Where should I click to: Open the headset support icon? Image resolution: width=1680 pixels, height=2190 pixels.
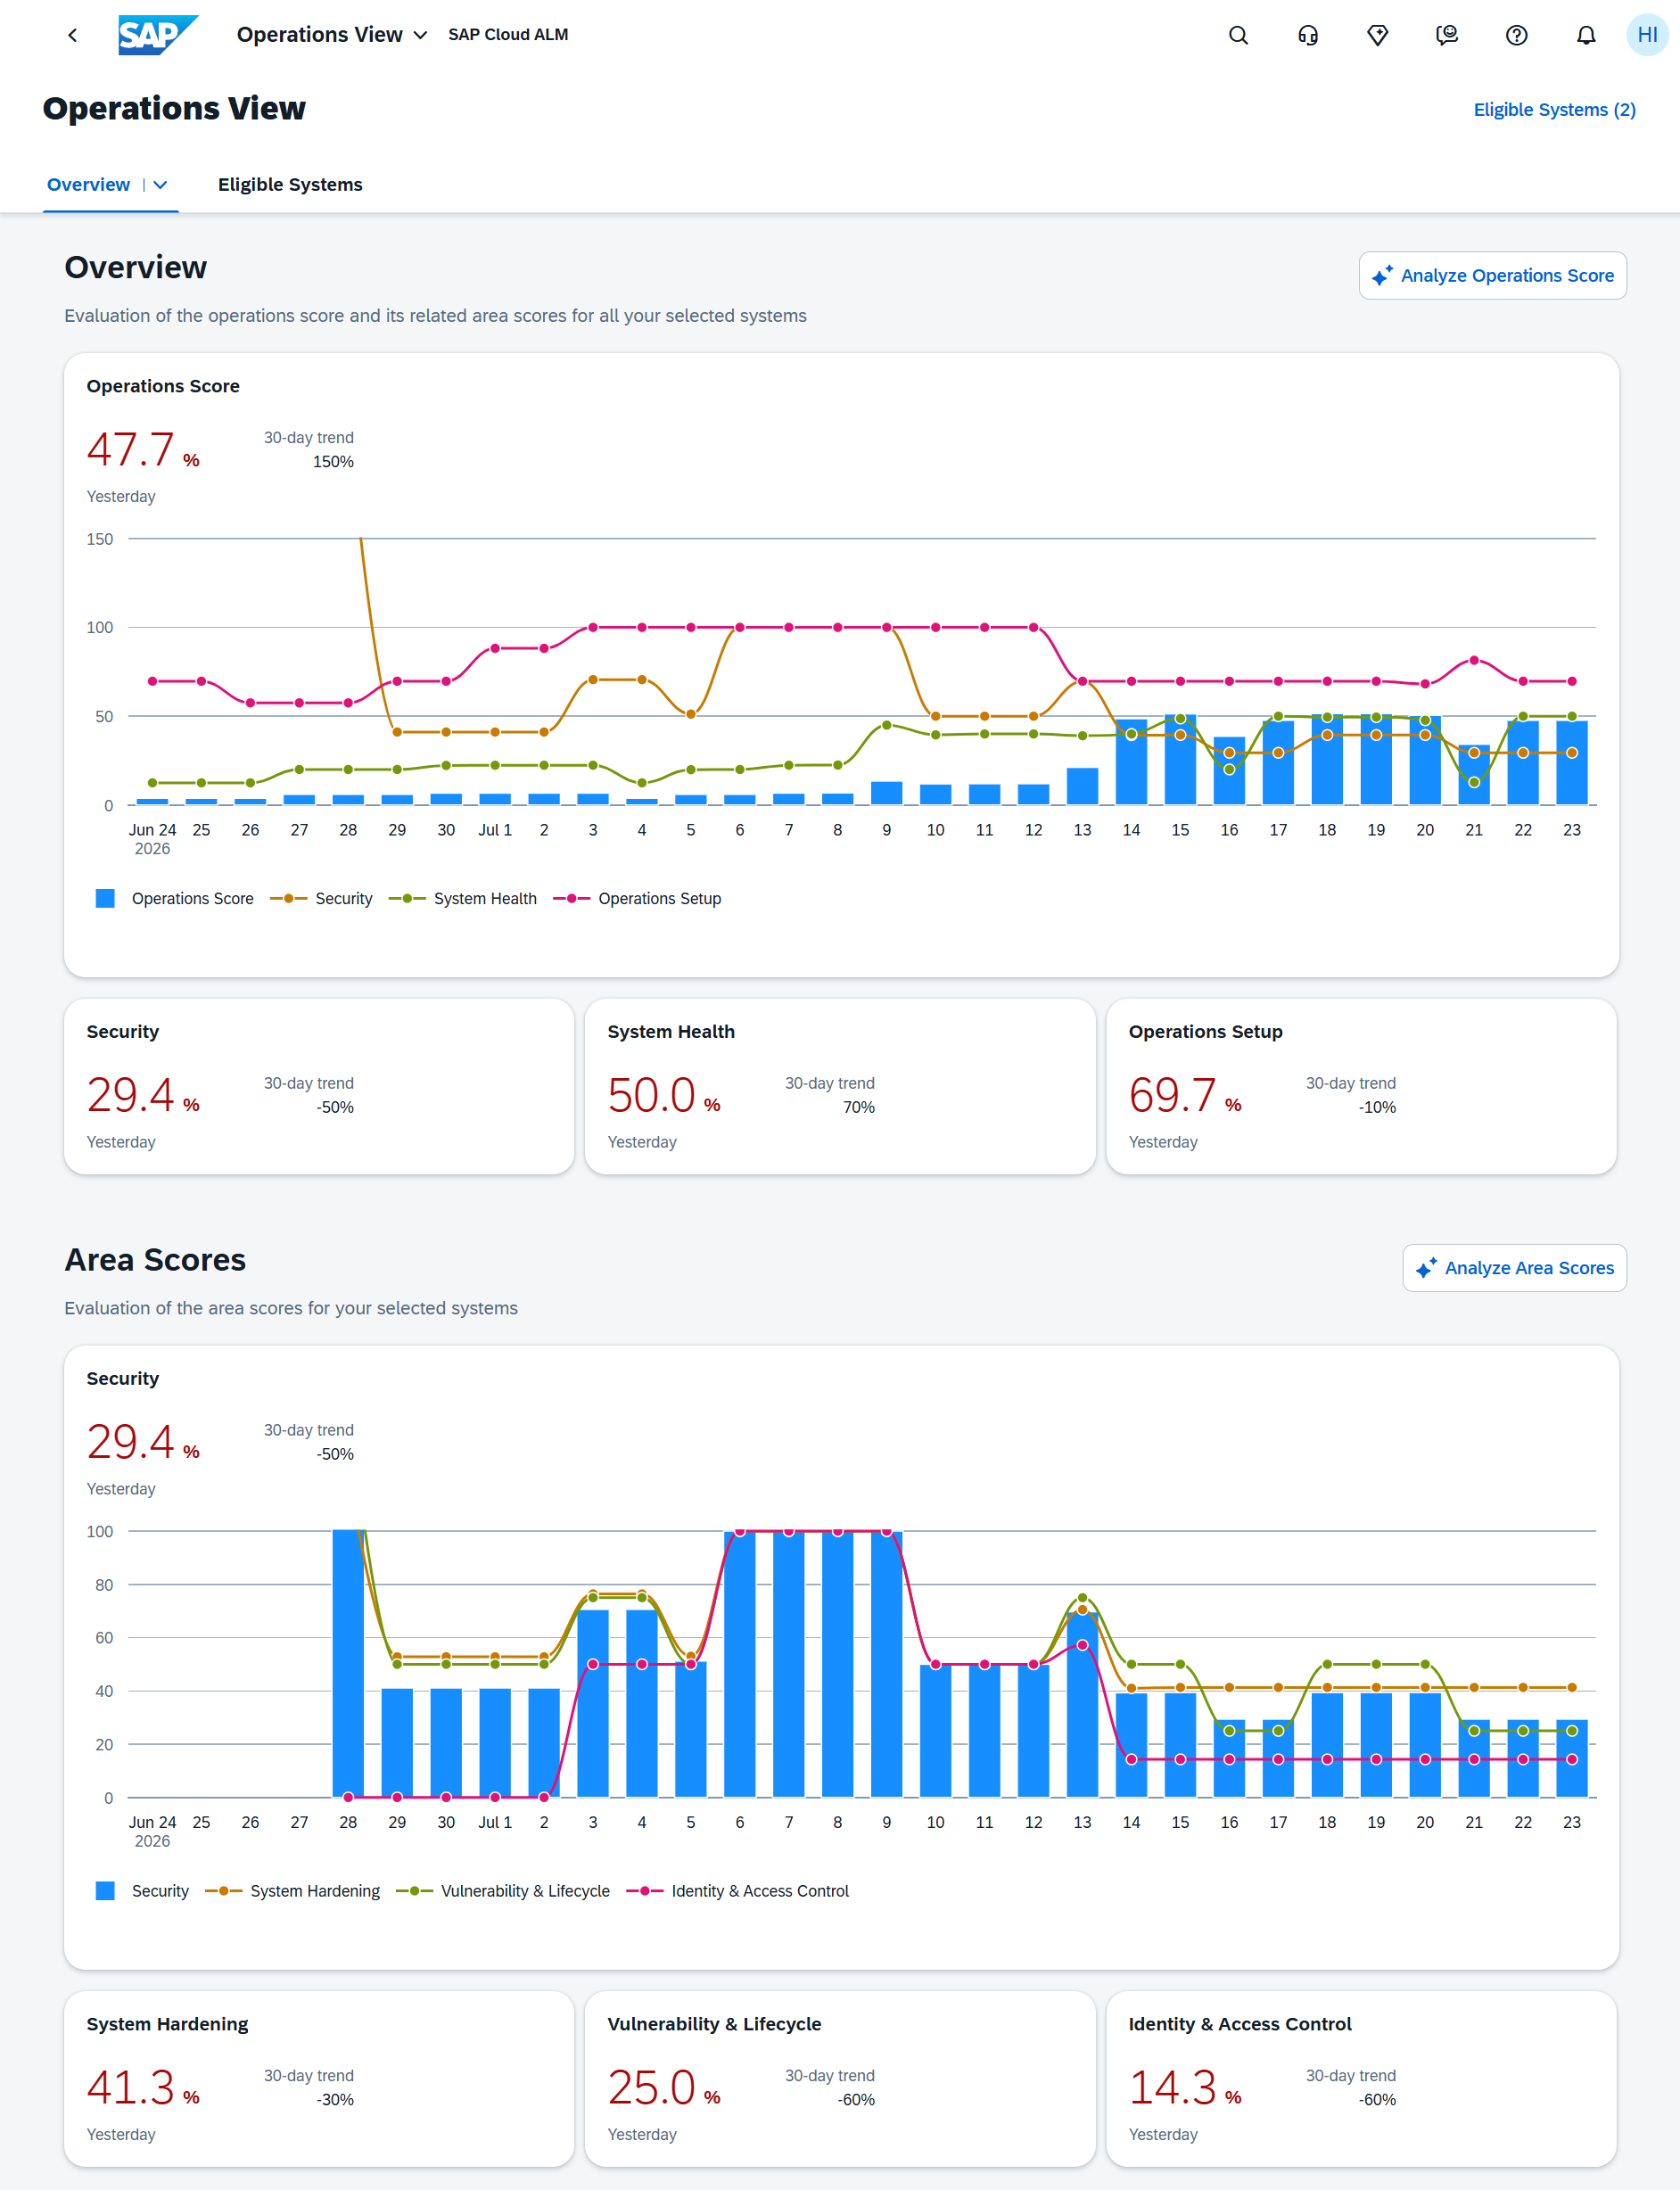point(1308,35)
